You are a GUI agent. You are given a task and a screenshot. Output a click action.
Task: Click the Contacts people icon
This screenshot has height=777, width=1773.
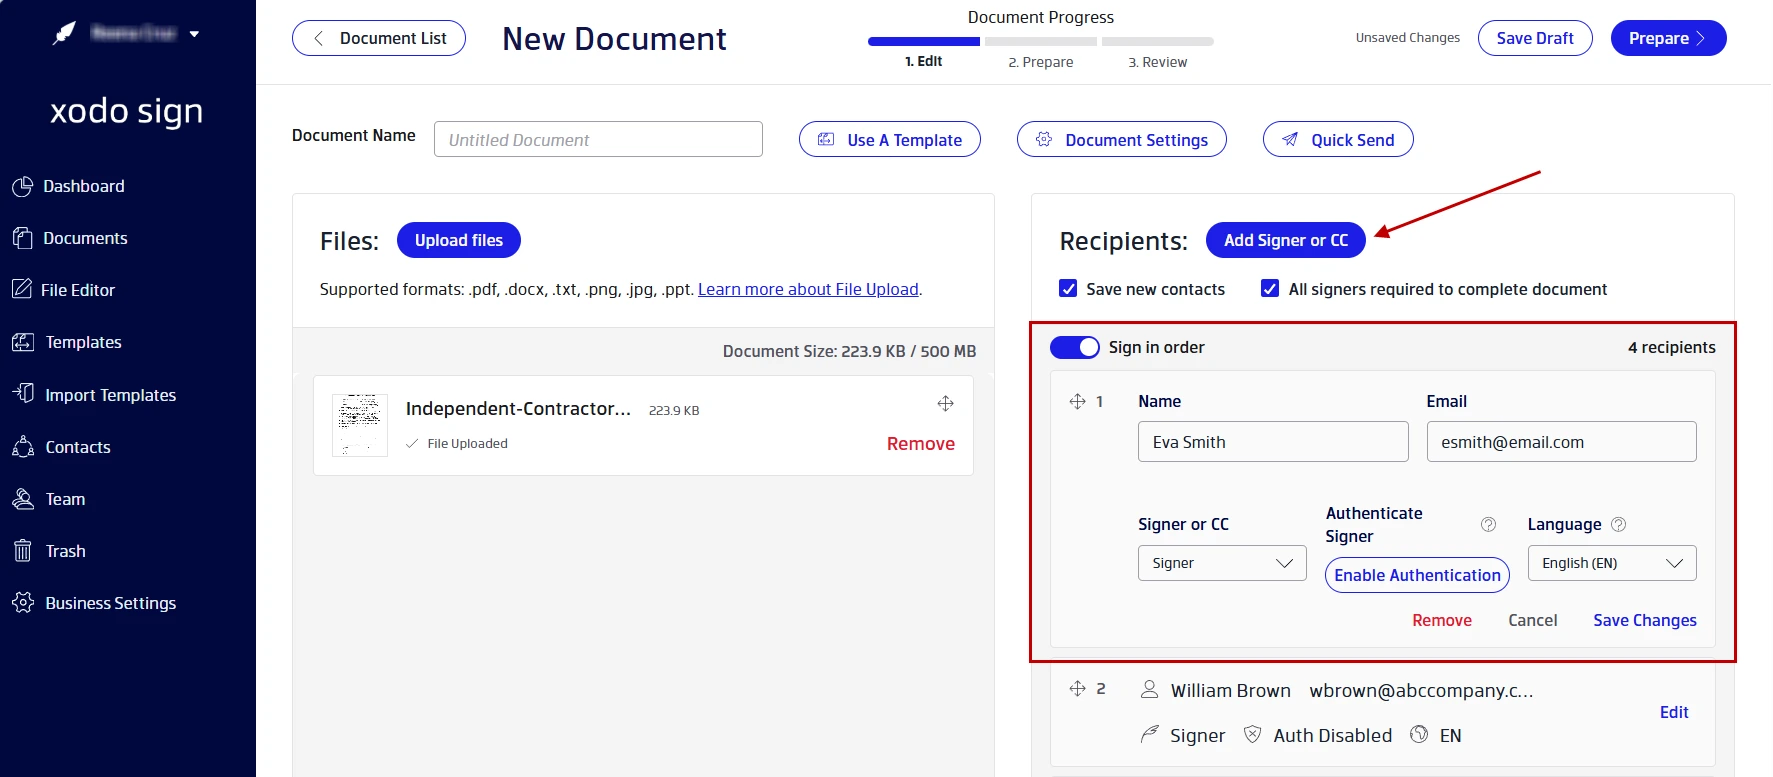tap(22, 446)
